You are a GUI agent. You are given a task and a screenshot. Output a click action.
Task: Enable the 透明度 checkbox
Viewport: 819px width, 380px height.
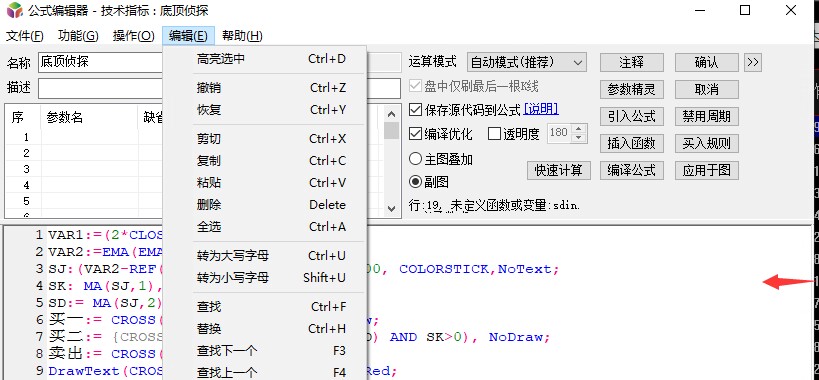tap(494, 134)
